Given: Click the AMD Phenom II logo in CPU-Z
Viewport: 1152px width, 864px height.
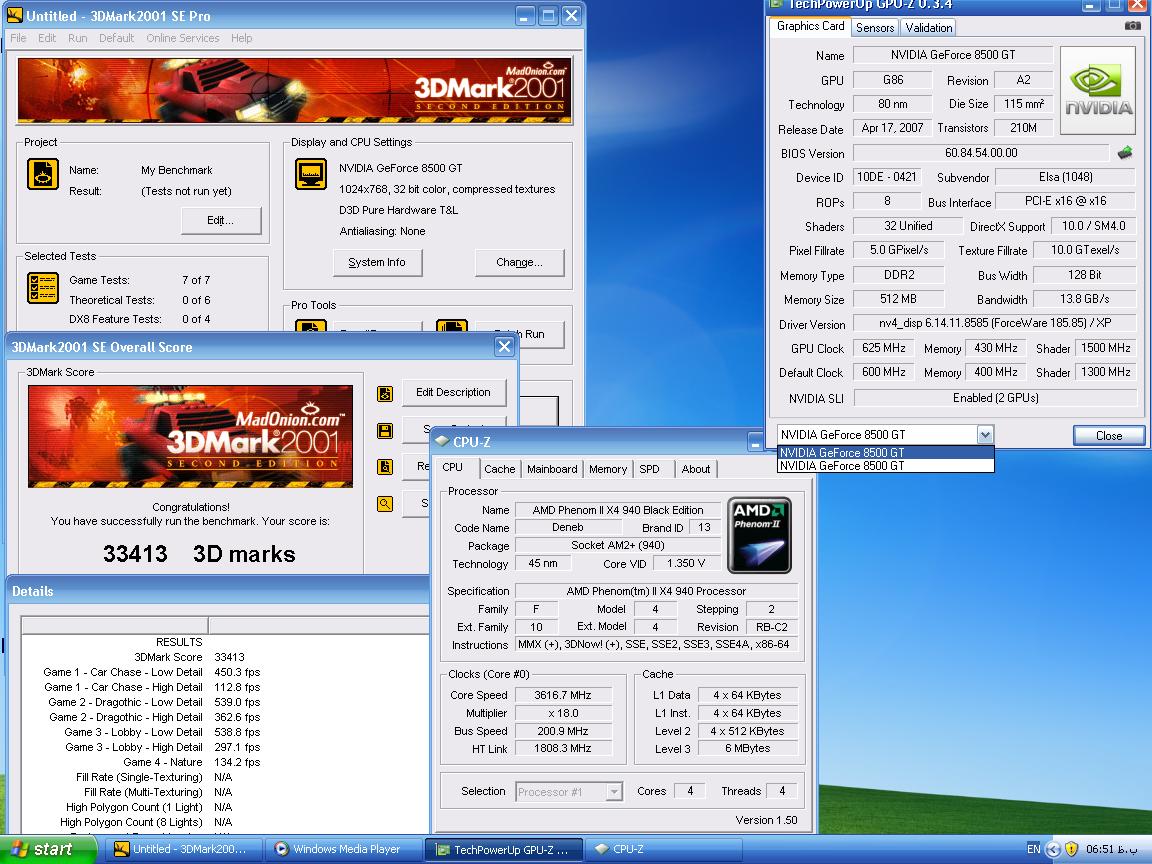Looking at the screenshot, I should tap(760, 535).
